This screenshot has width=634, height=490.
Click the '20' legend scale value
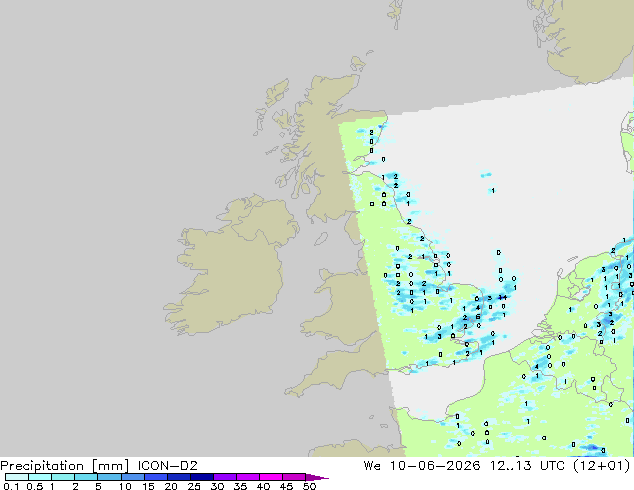[171, 486]
